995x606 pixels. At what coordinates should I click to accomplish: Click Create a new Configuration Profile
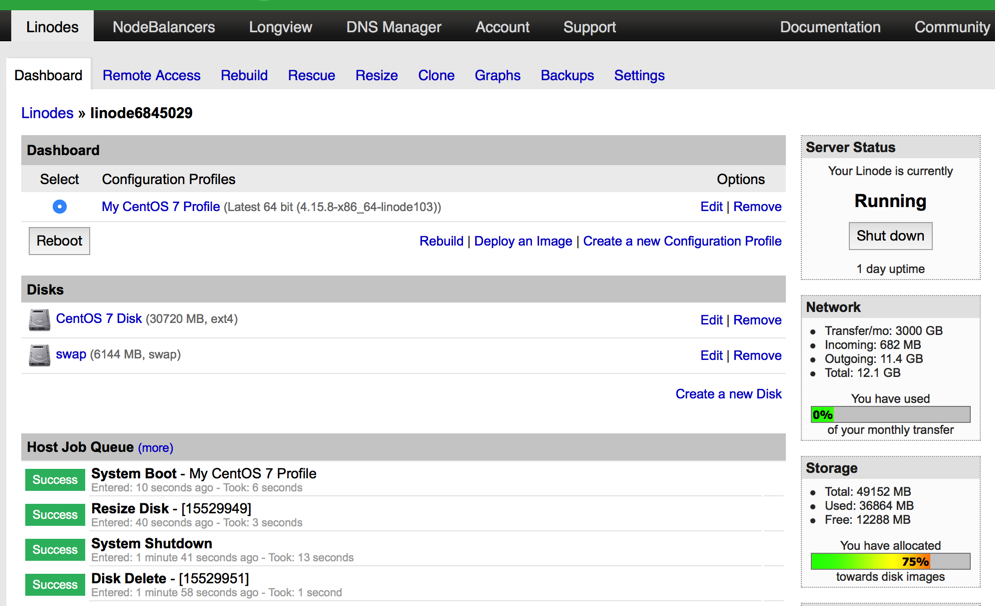pos(682,241)
